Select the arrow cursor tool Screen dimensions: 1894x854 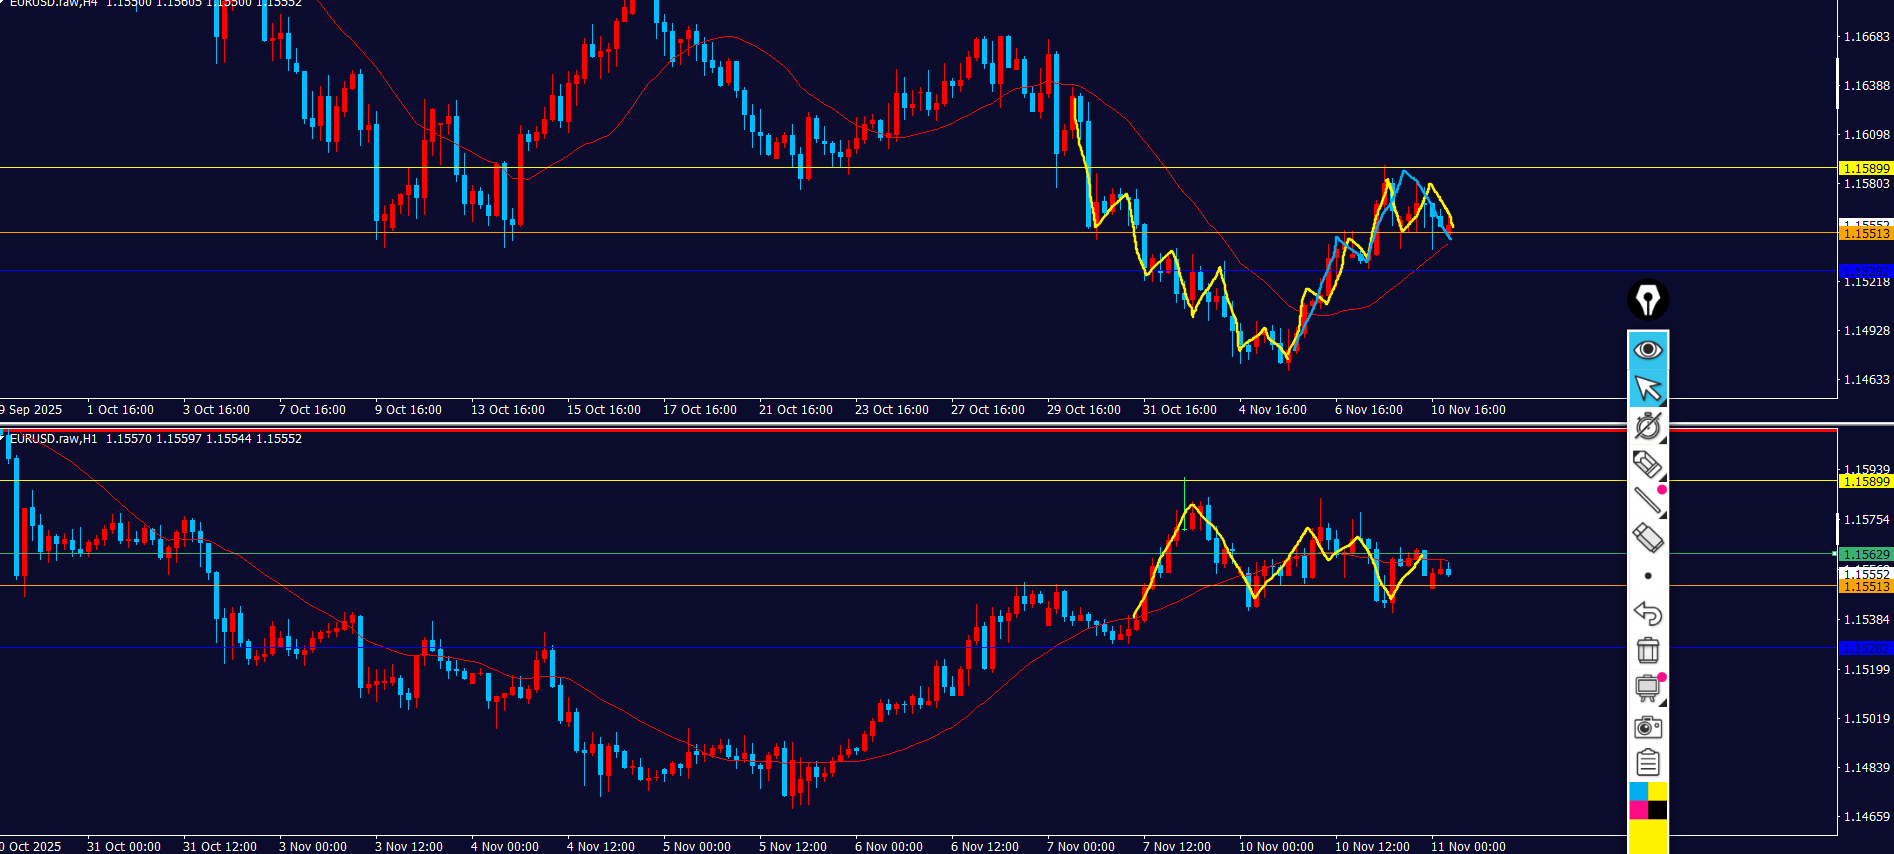[1646, 387]
